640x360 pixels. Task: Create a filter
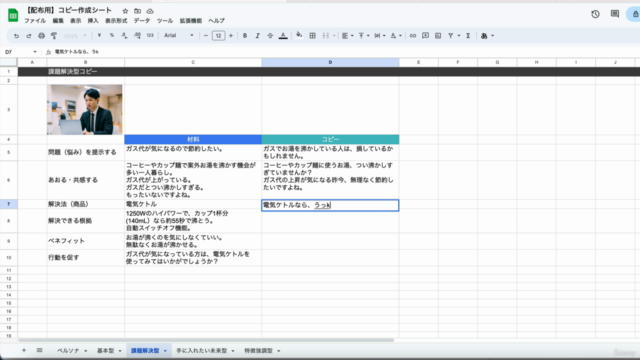coord(451,36)
